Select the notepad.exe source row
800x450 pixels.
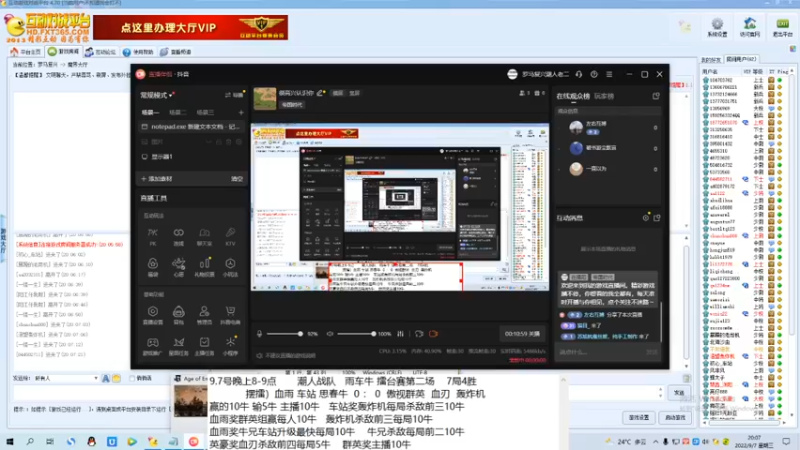[192, 127]
